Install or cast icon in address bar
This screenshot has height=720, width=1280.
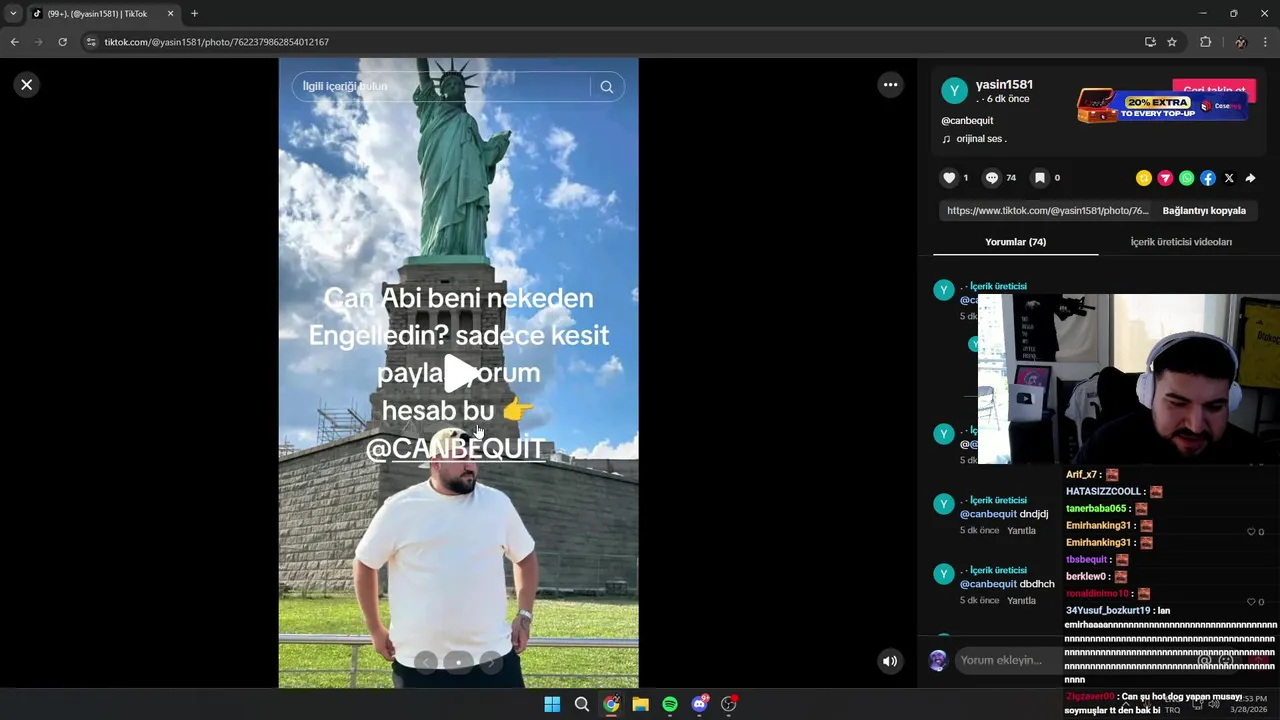click(1150, 42)
